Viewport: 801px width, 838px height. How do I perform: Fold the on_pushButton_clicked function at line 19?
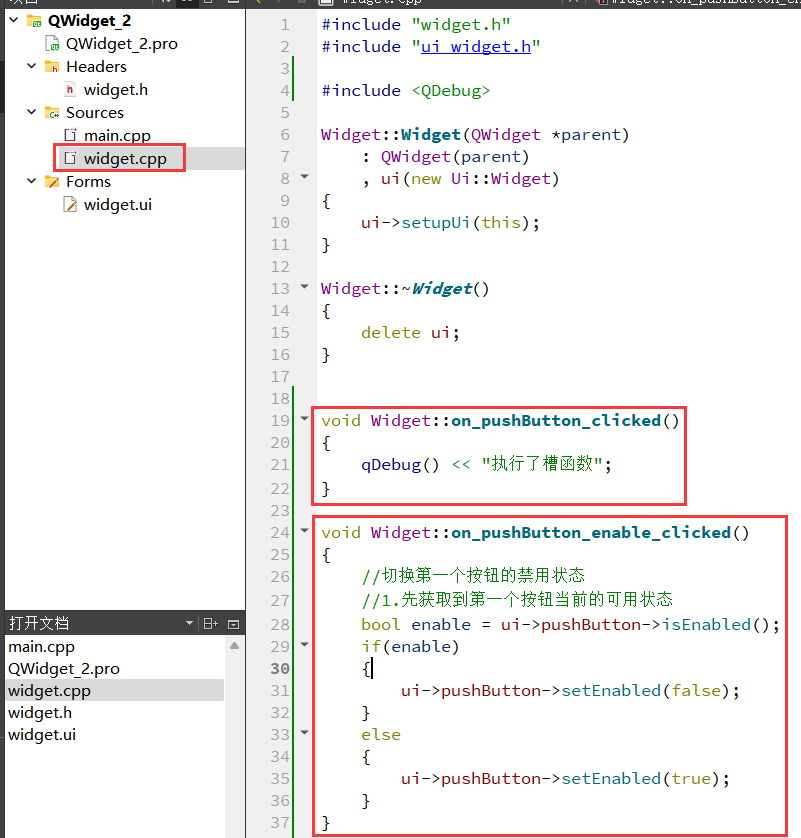pyautogui.click(x=305, y=420)
